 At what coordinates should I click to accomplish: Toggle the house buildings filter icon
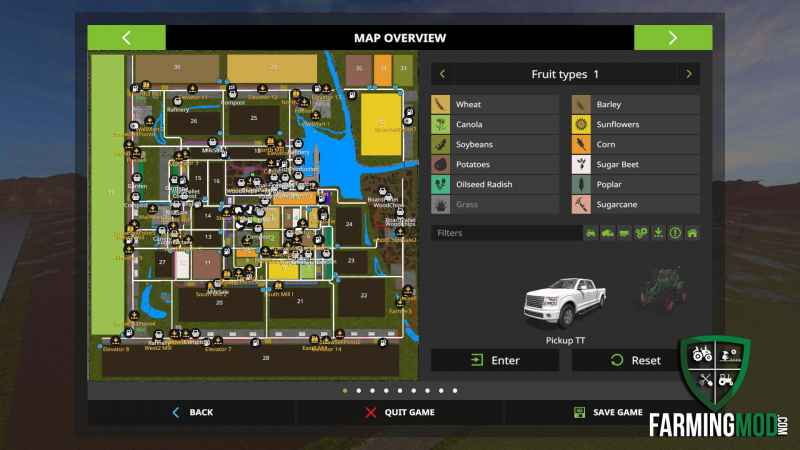click(692, 233)
